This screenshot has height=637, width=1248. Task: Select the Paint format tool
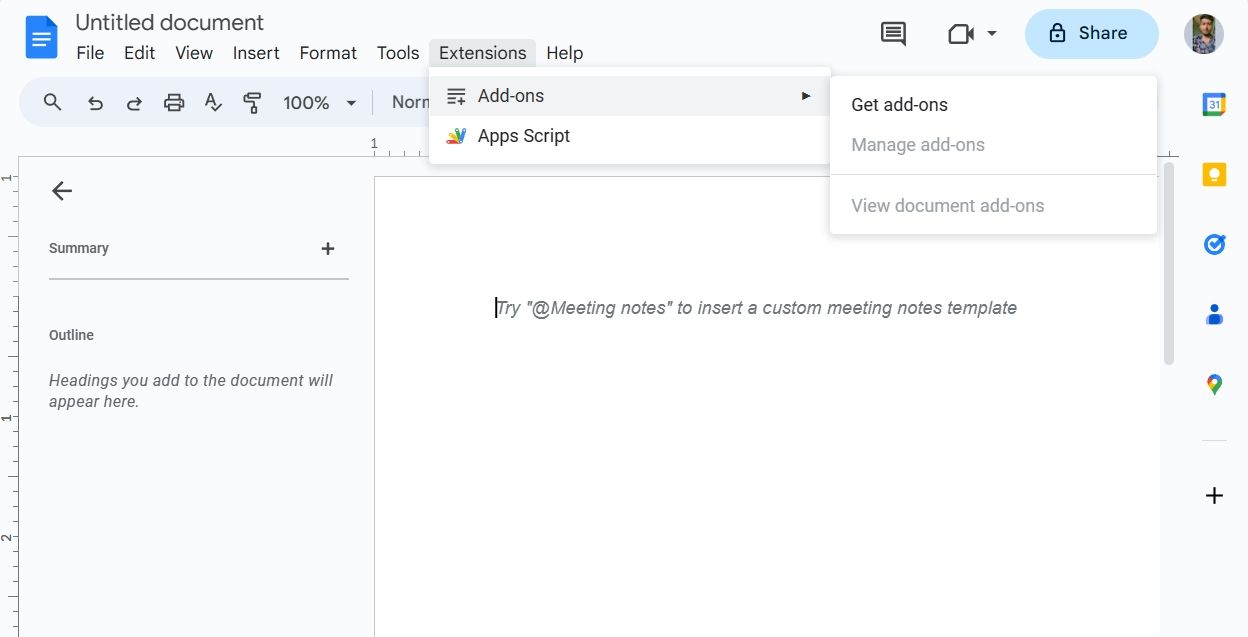click(x=252, y=102)
